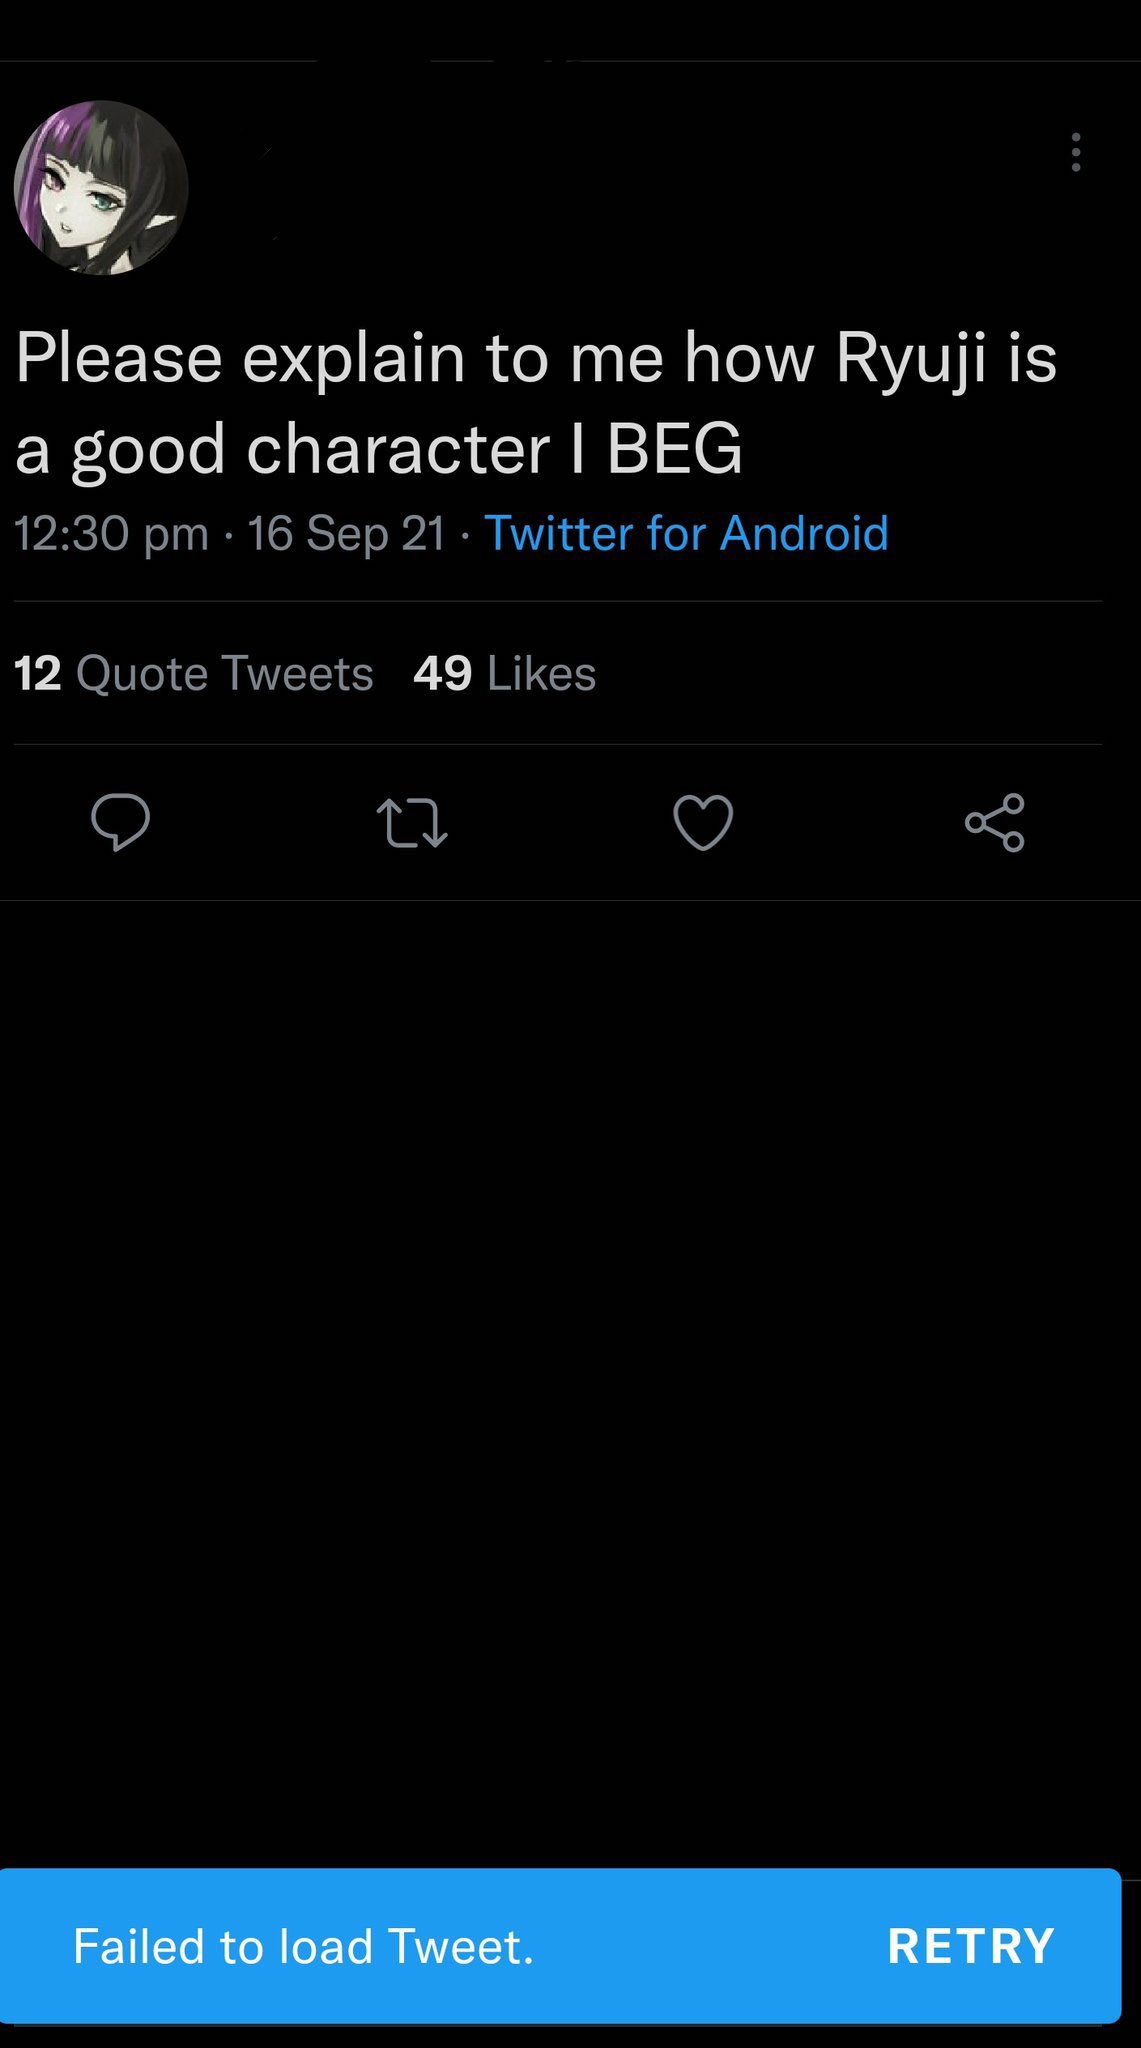Like the tweet with the heart icon

coord(703,823)
